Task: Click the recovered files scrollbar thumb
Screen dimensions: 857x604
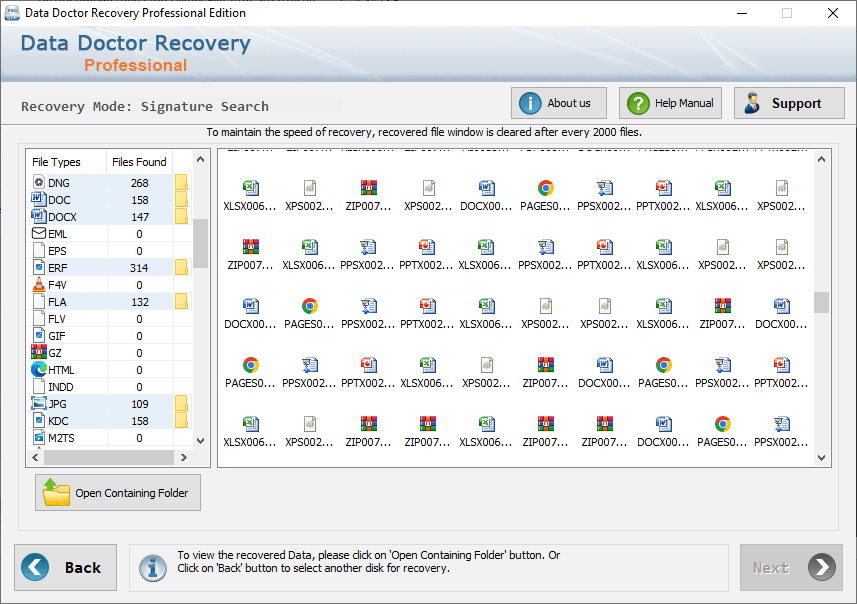Action: tap(821, 302)
